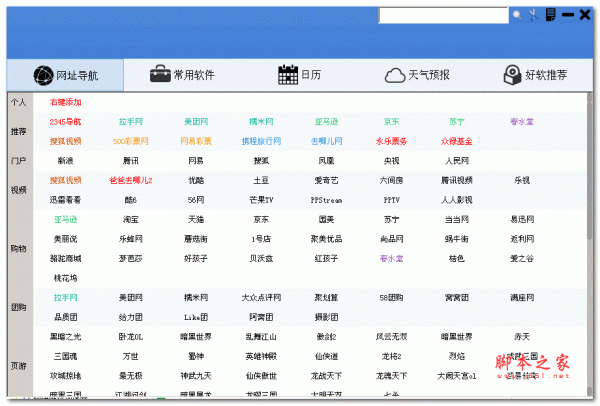Open the 网易彩票 link
The width and height of the screenshot is (600, 406).
196,141
